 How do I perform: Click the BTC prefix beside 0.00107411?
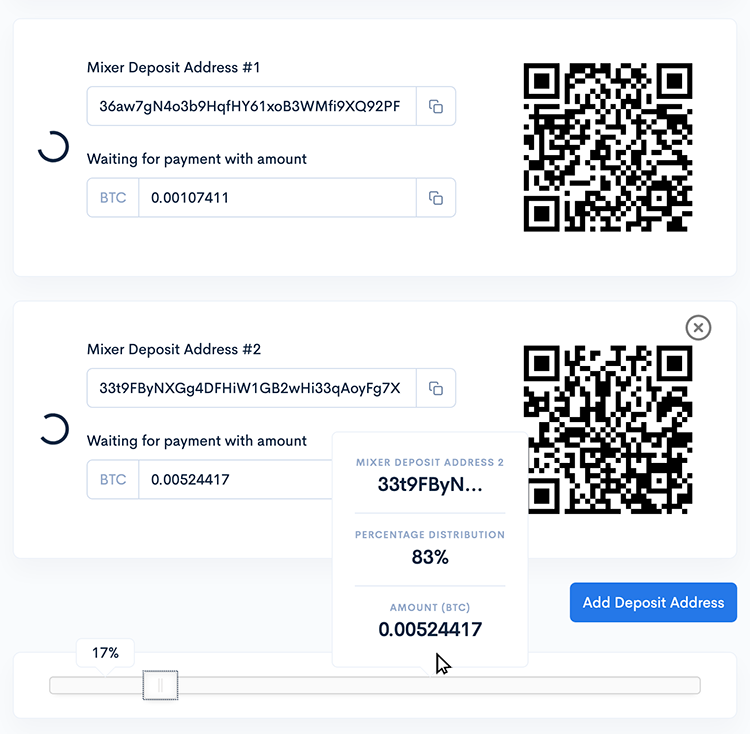113,198
